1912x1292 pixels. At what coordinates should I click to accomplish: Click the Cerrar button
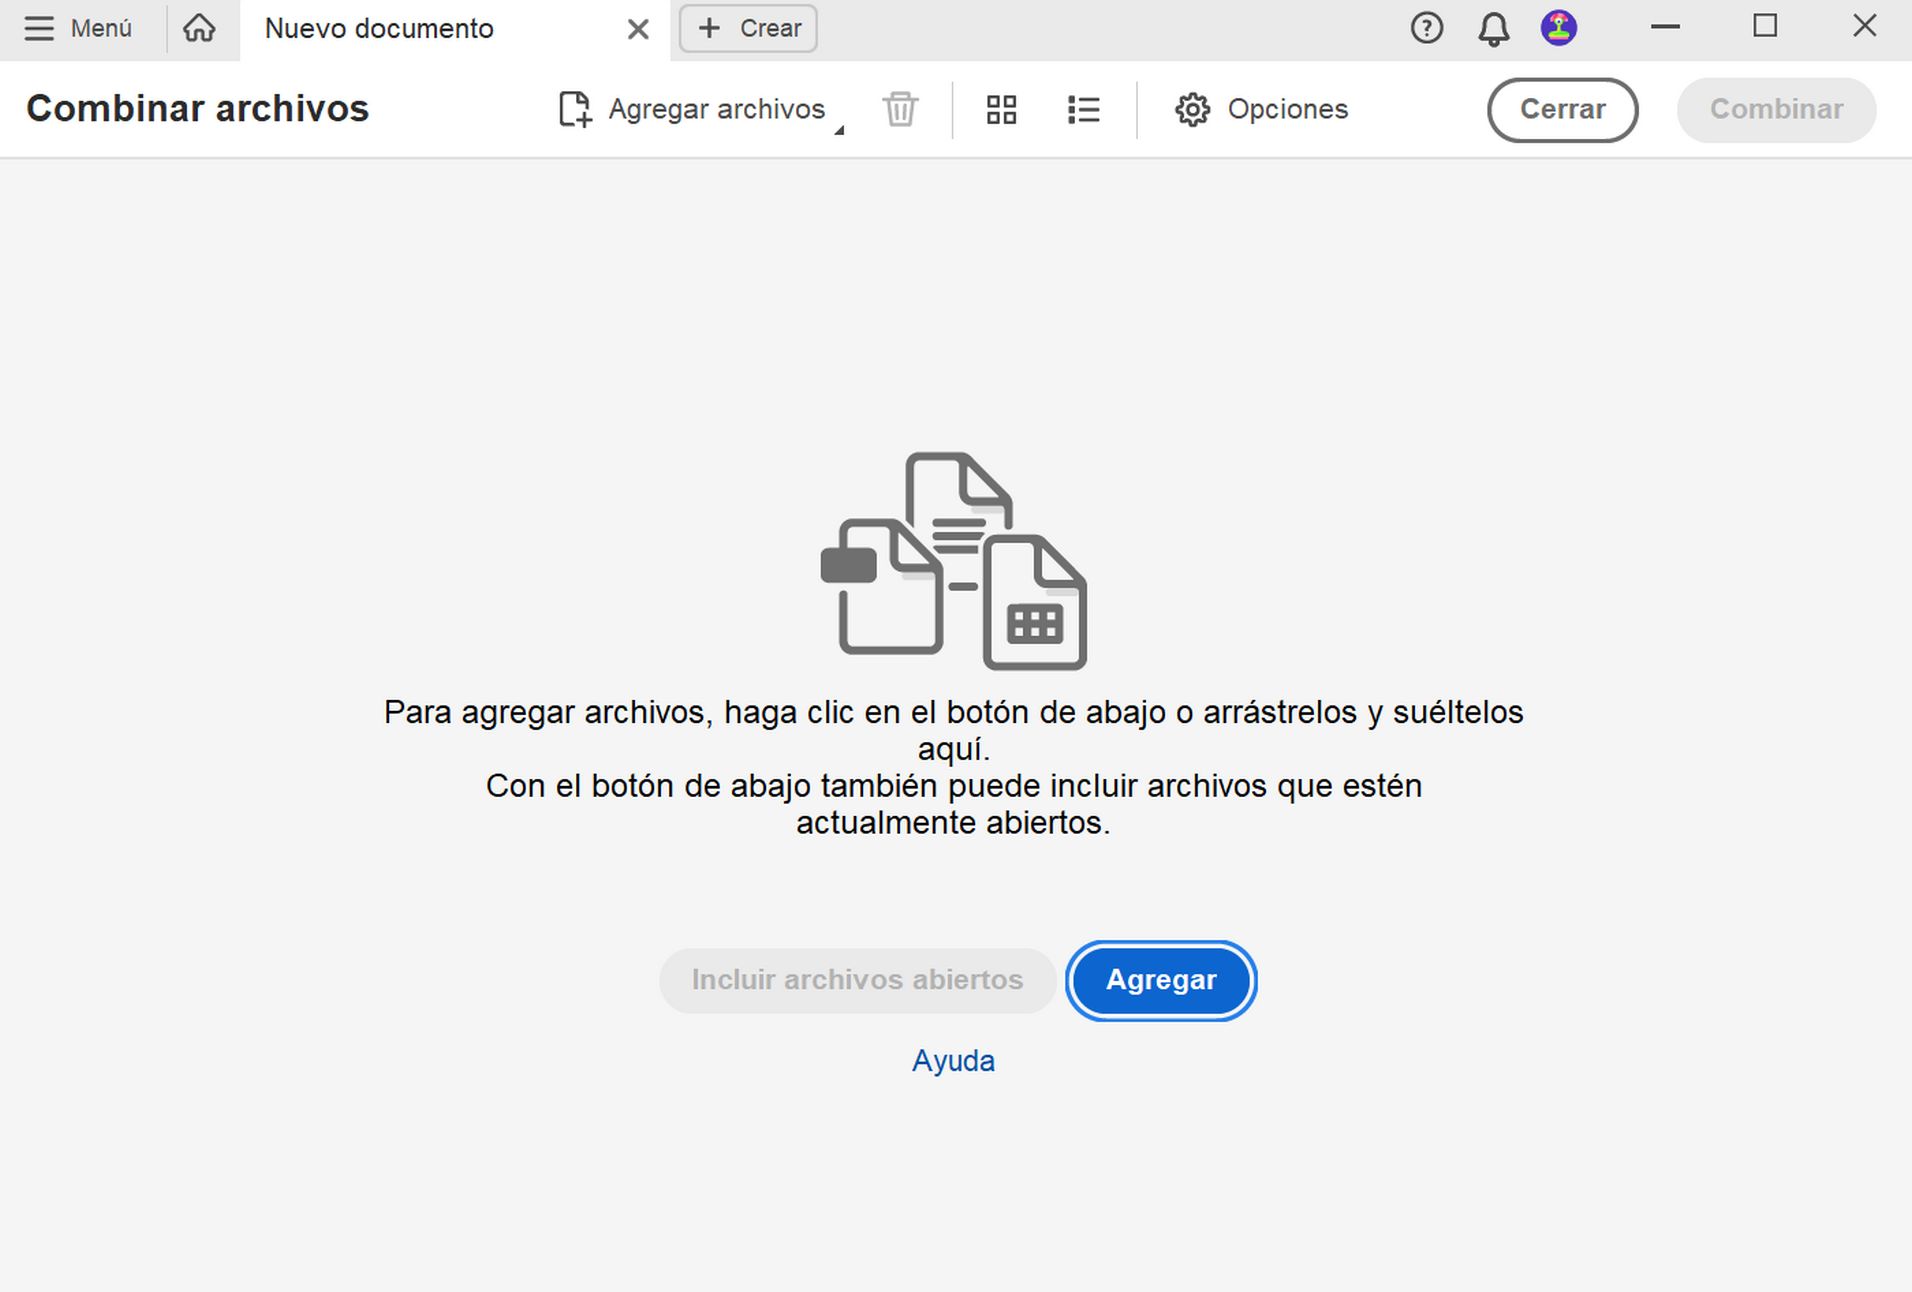(1562, 110)
